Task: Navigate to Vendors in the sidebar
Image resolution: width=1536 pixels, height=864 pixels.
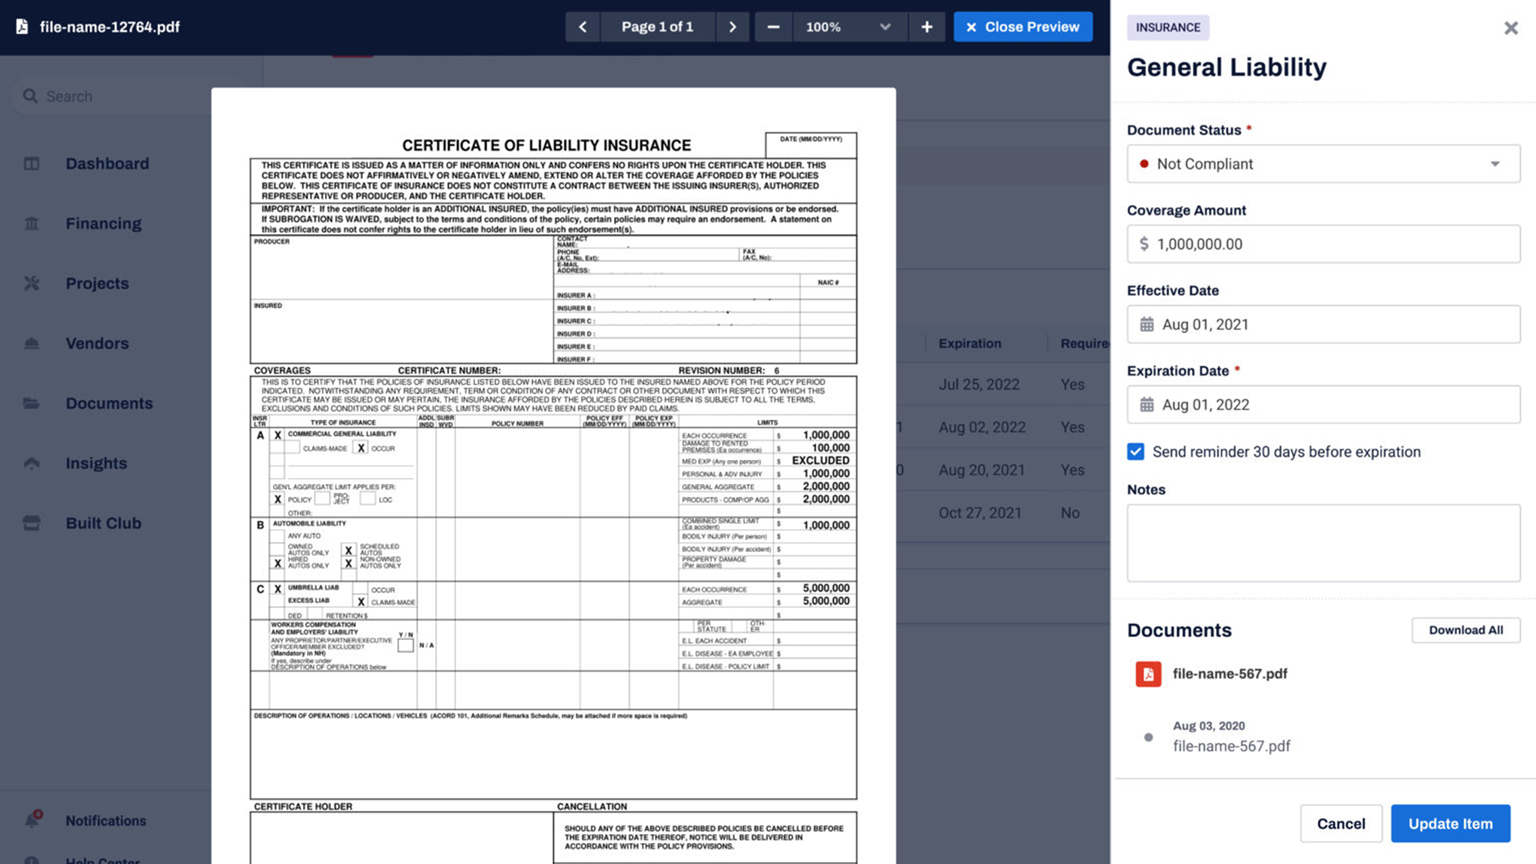Action: click(97, 343)
